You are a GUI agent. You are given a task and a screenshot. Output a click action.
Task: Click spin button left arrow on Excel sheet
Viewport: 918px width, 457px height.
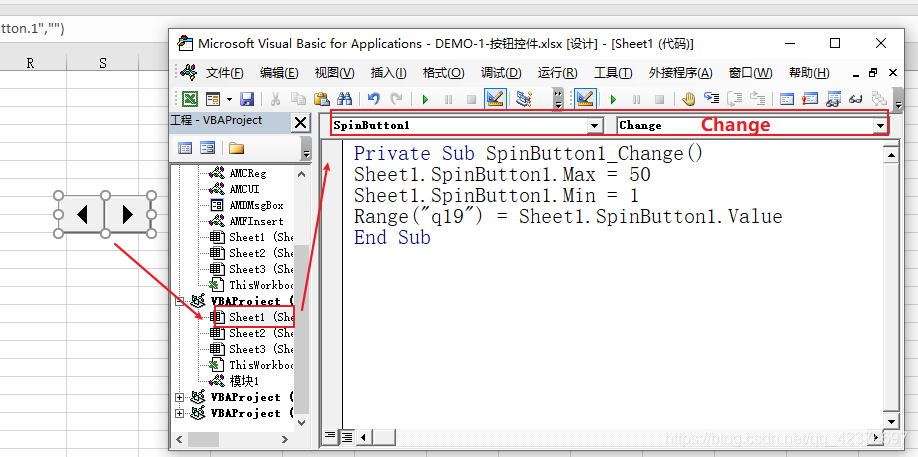tap(82, 215)
